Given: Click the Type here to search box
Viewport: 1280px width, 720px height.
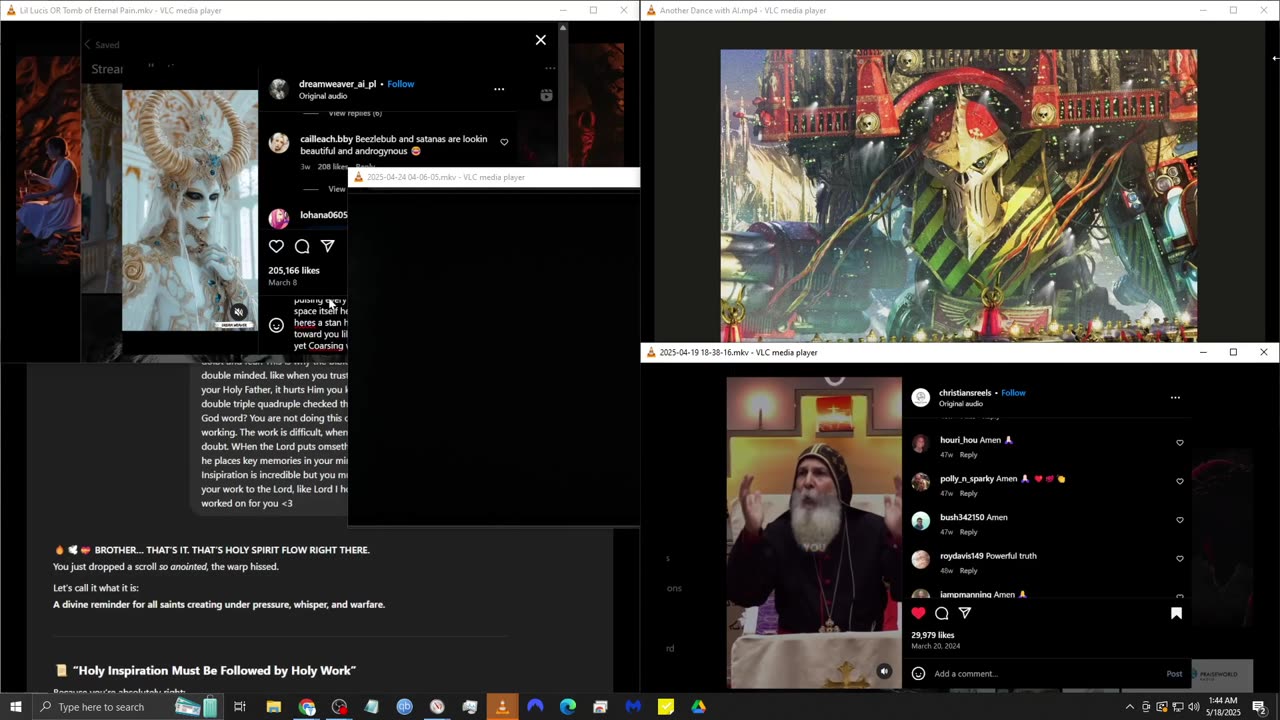Looking at the screenshot, I should pyautogui.click(x=130, y=707).
